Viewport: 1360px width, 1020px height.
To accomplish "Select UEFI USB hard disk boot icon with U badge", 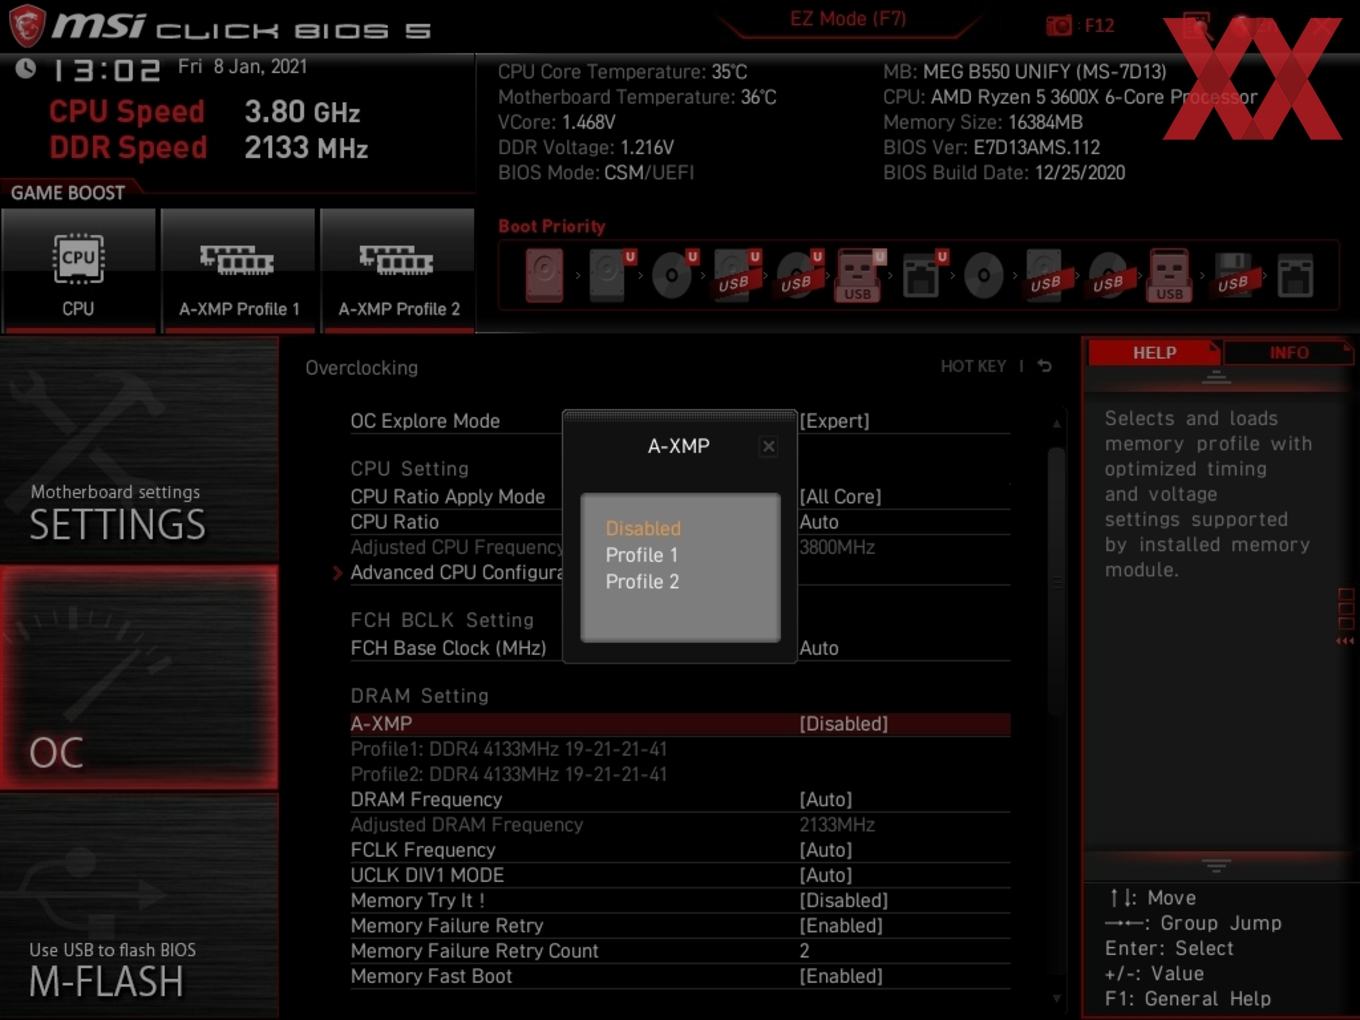I will (735, 275).
